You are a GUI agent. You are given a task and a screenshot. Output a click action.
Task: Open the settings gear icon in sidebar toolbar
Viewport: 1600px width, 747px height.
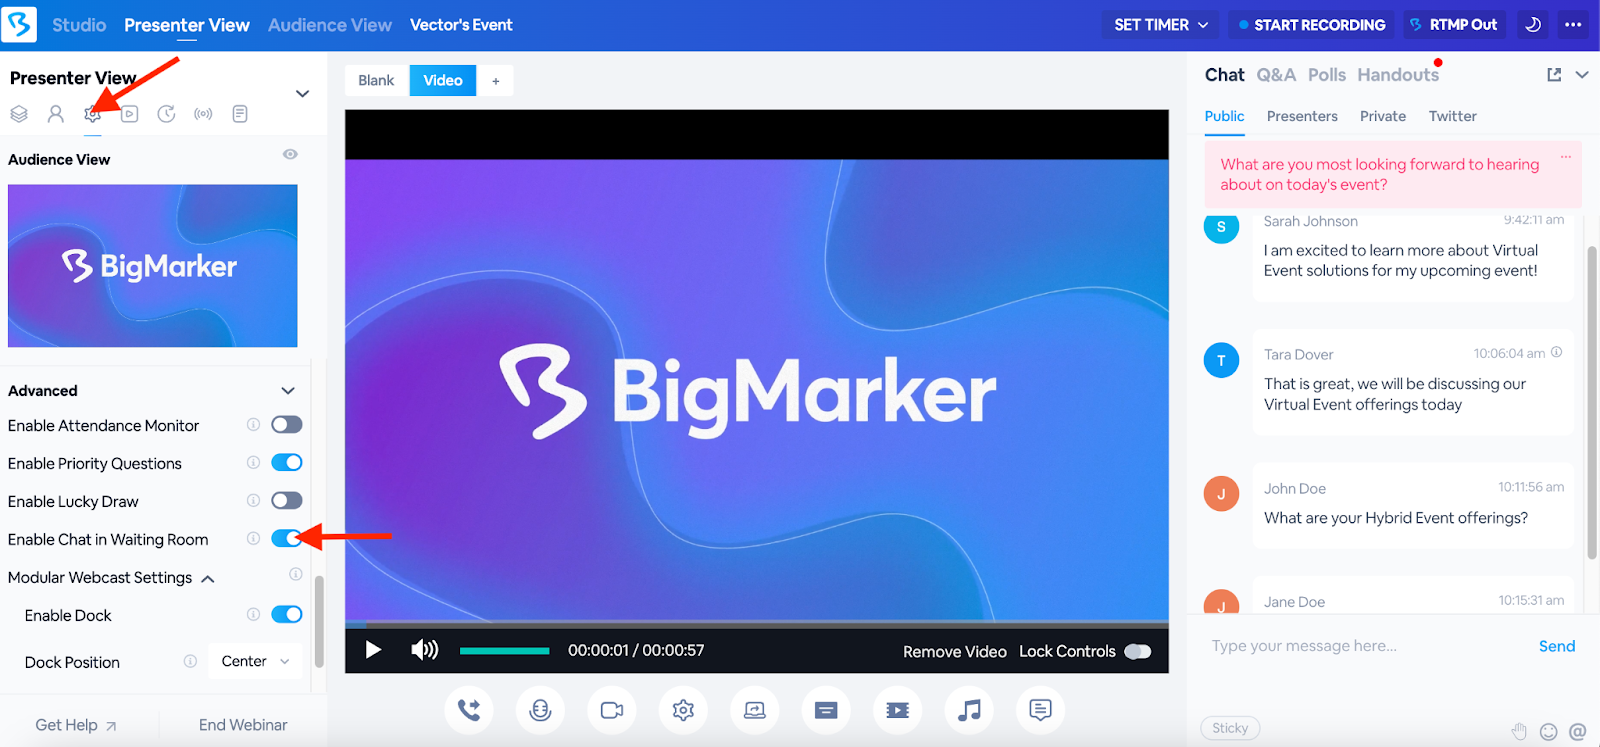pyautogui.click(x=93, y=114)
